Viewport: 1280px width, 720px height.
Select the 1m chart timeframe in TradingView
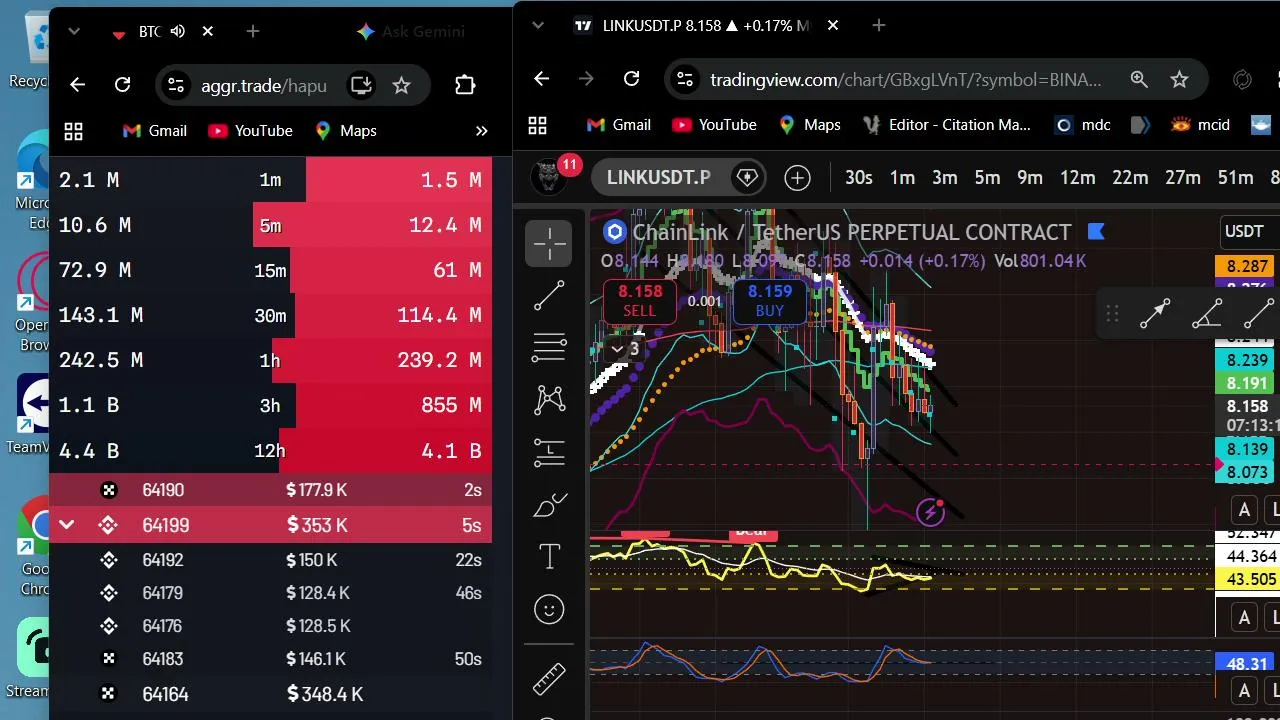tap(902, 178)
